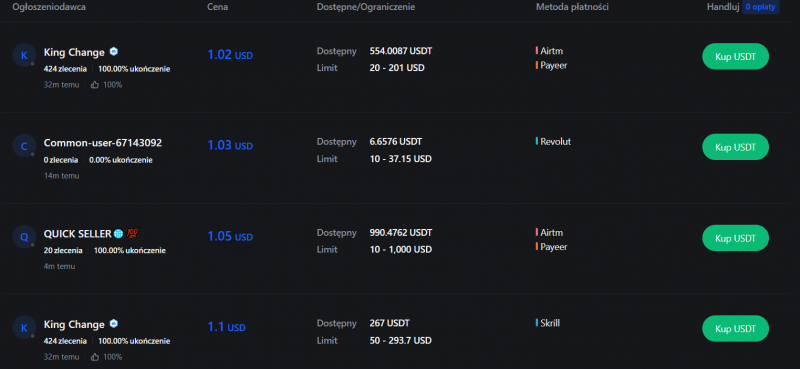The width and height of the screenshot is (800, 369).
Task: Click the Handluj column header
Action: (723, 7)
